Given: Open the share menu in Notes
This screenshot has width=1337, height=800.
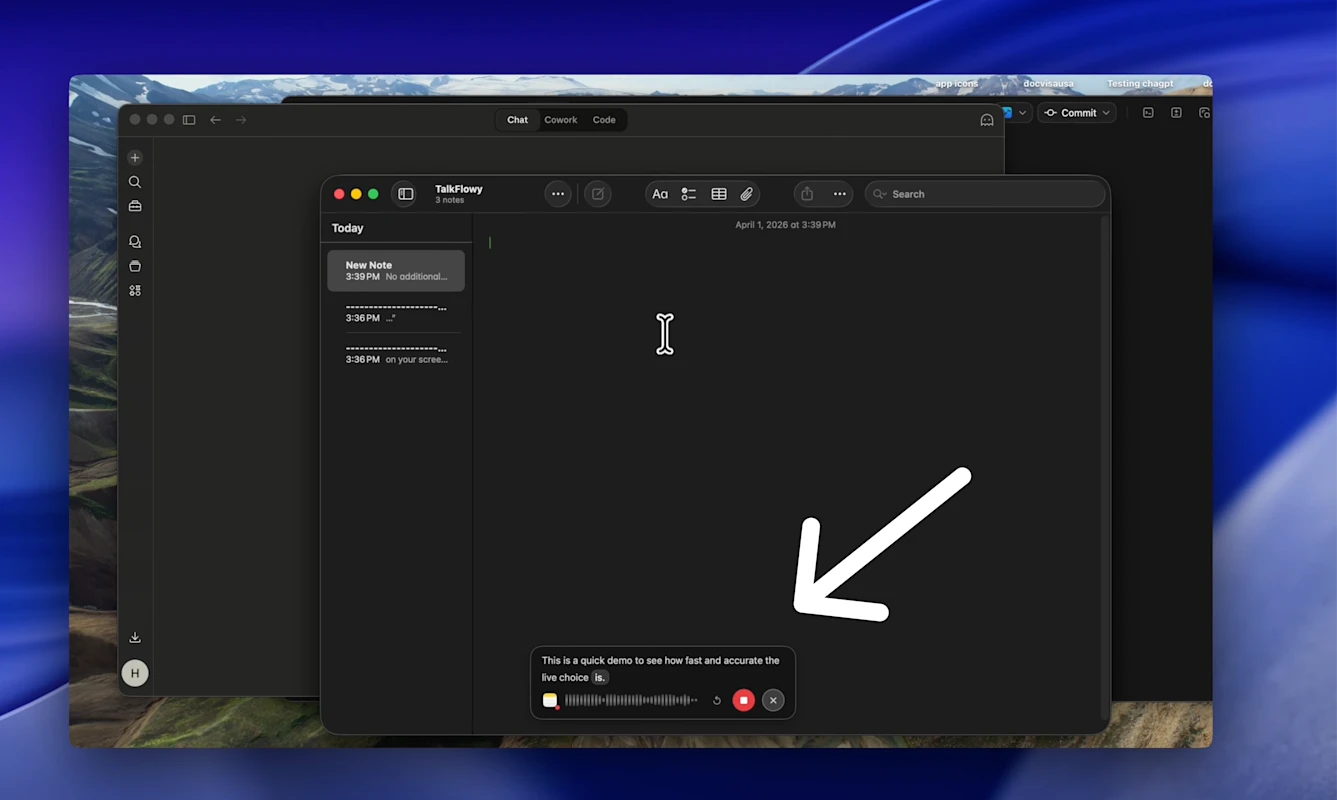Looking at the screenshot, I should [807, 194].
